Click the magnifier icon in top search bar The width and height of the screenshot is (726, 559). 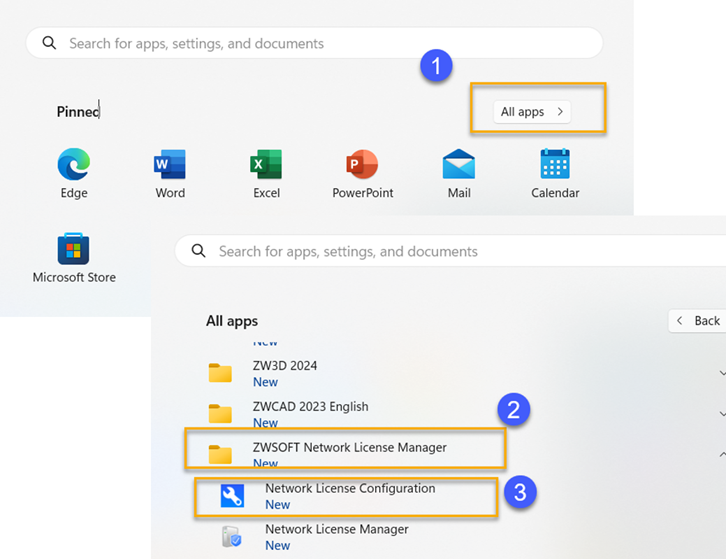coord(49,43)
